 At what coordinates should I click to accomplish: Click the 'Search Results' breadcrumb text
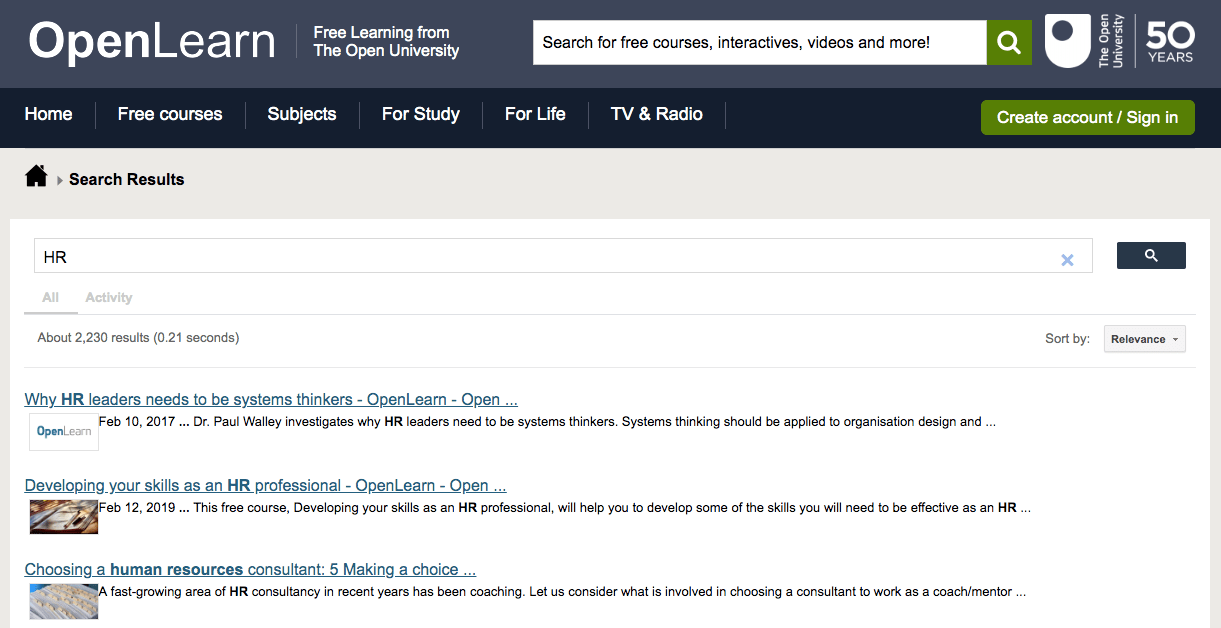[x=127, y=180]
